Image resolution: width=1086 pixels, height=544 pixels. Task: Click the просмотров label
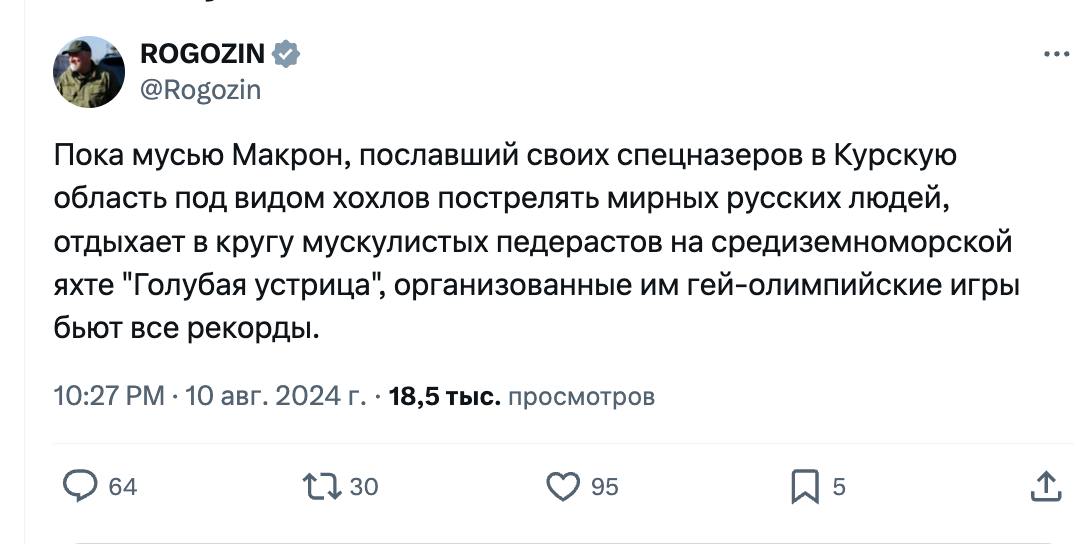point(581,397)
